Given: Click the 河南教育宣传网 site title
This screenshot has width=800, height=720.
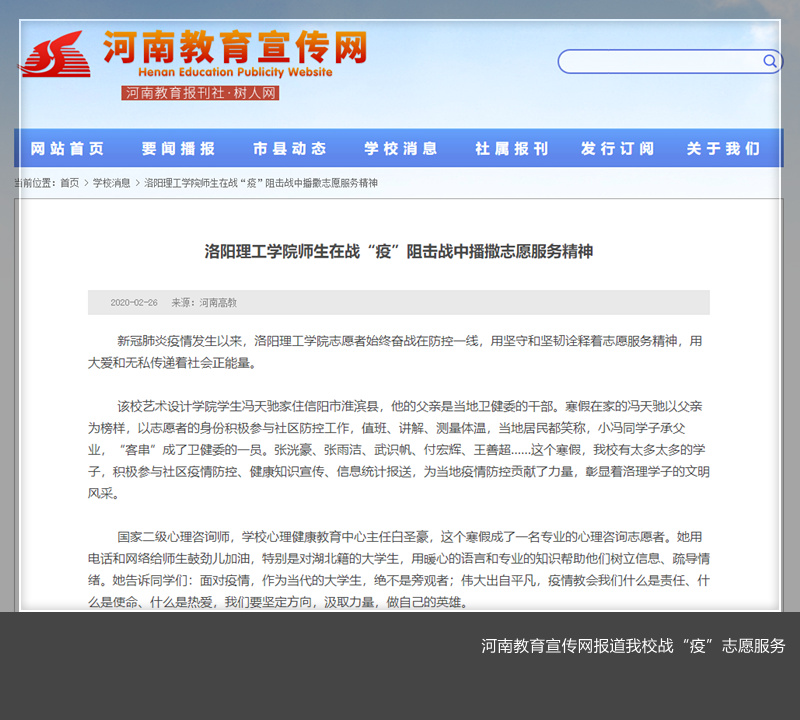Looking at the screenshot, I should [235, 46].
